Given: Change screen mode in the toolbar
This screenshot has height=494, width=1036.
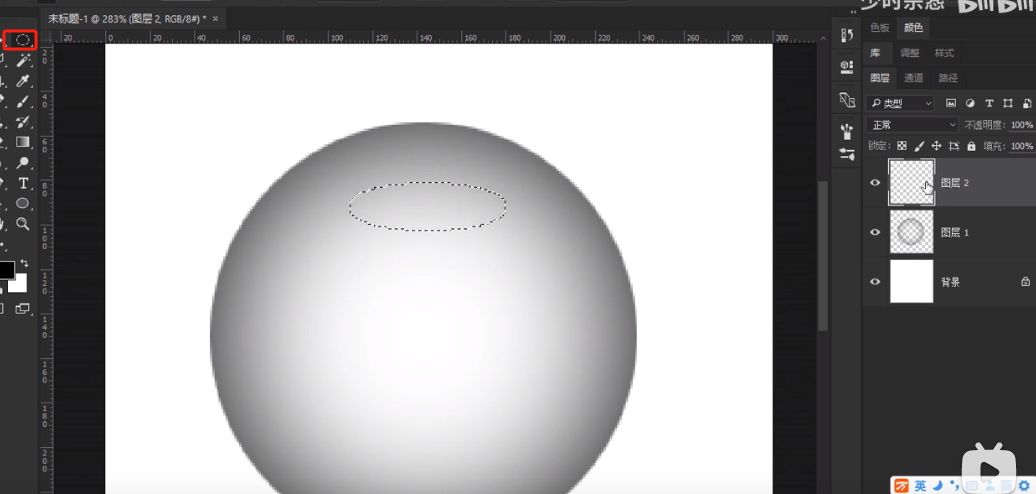Looking at the screenshot, I should (x=23, y=308).
